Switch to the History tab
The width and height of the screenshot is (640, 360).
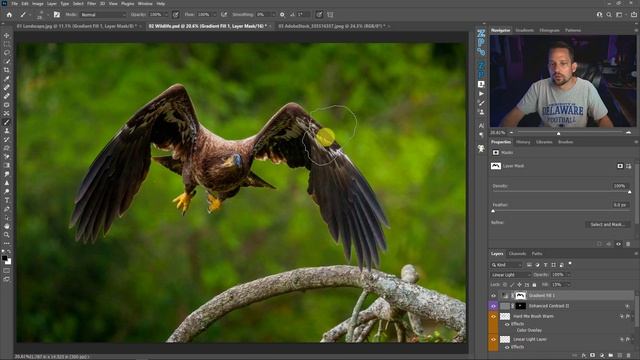[x=523, y=142]
